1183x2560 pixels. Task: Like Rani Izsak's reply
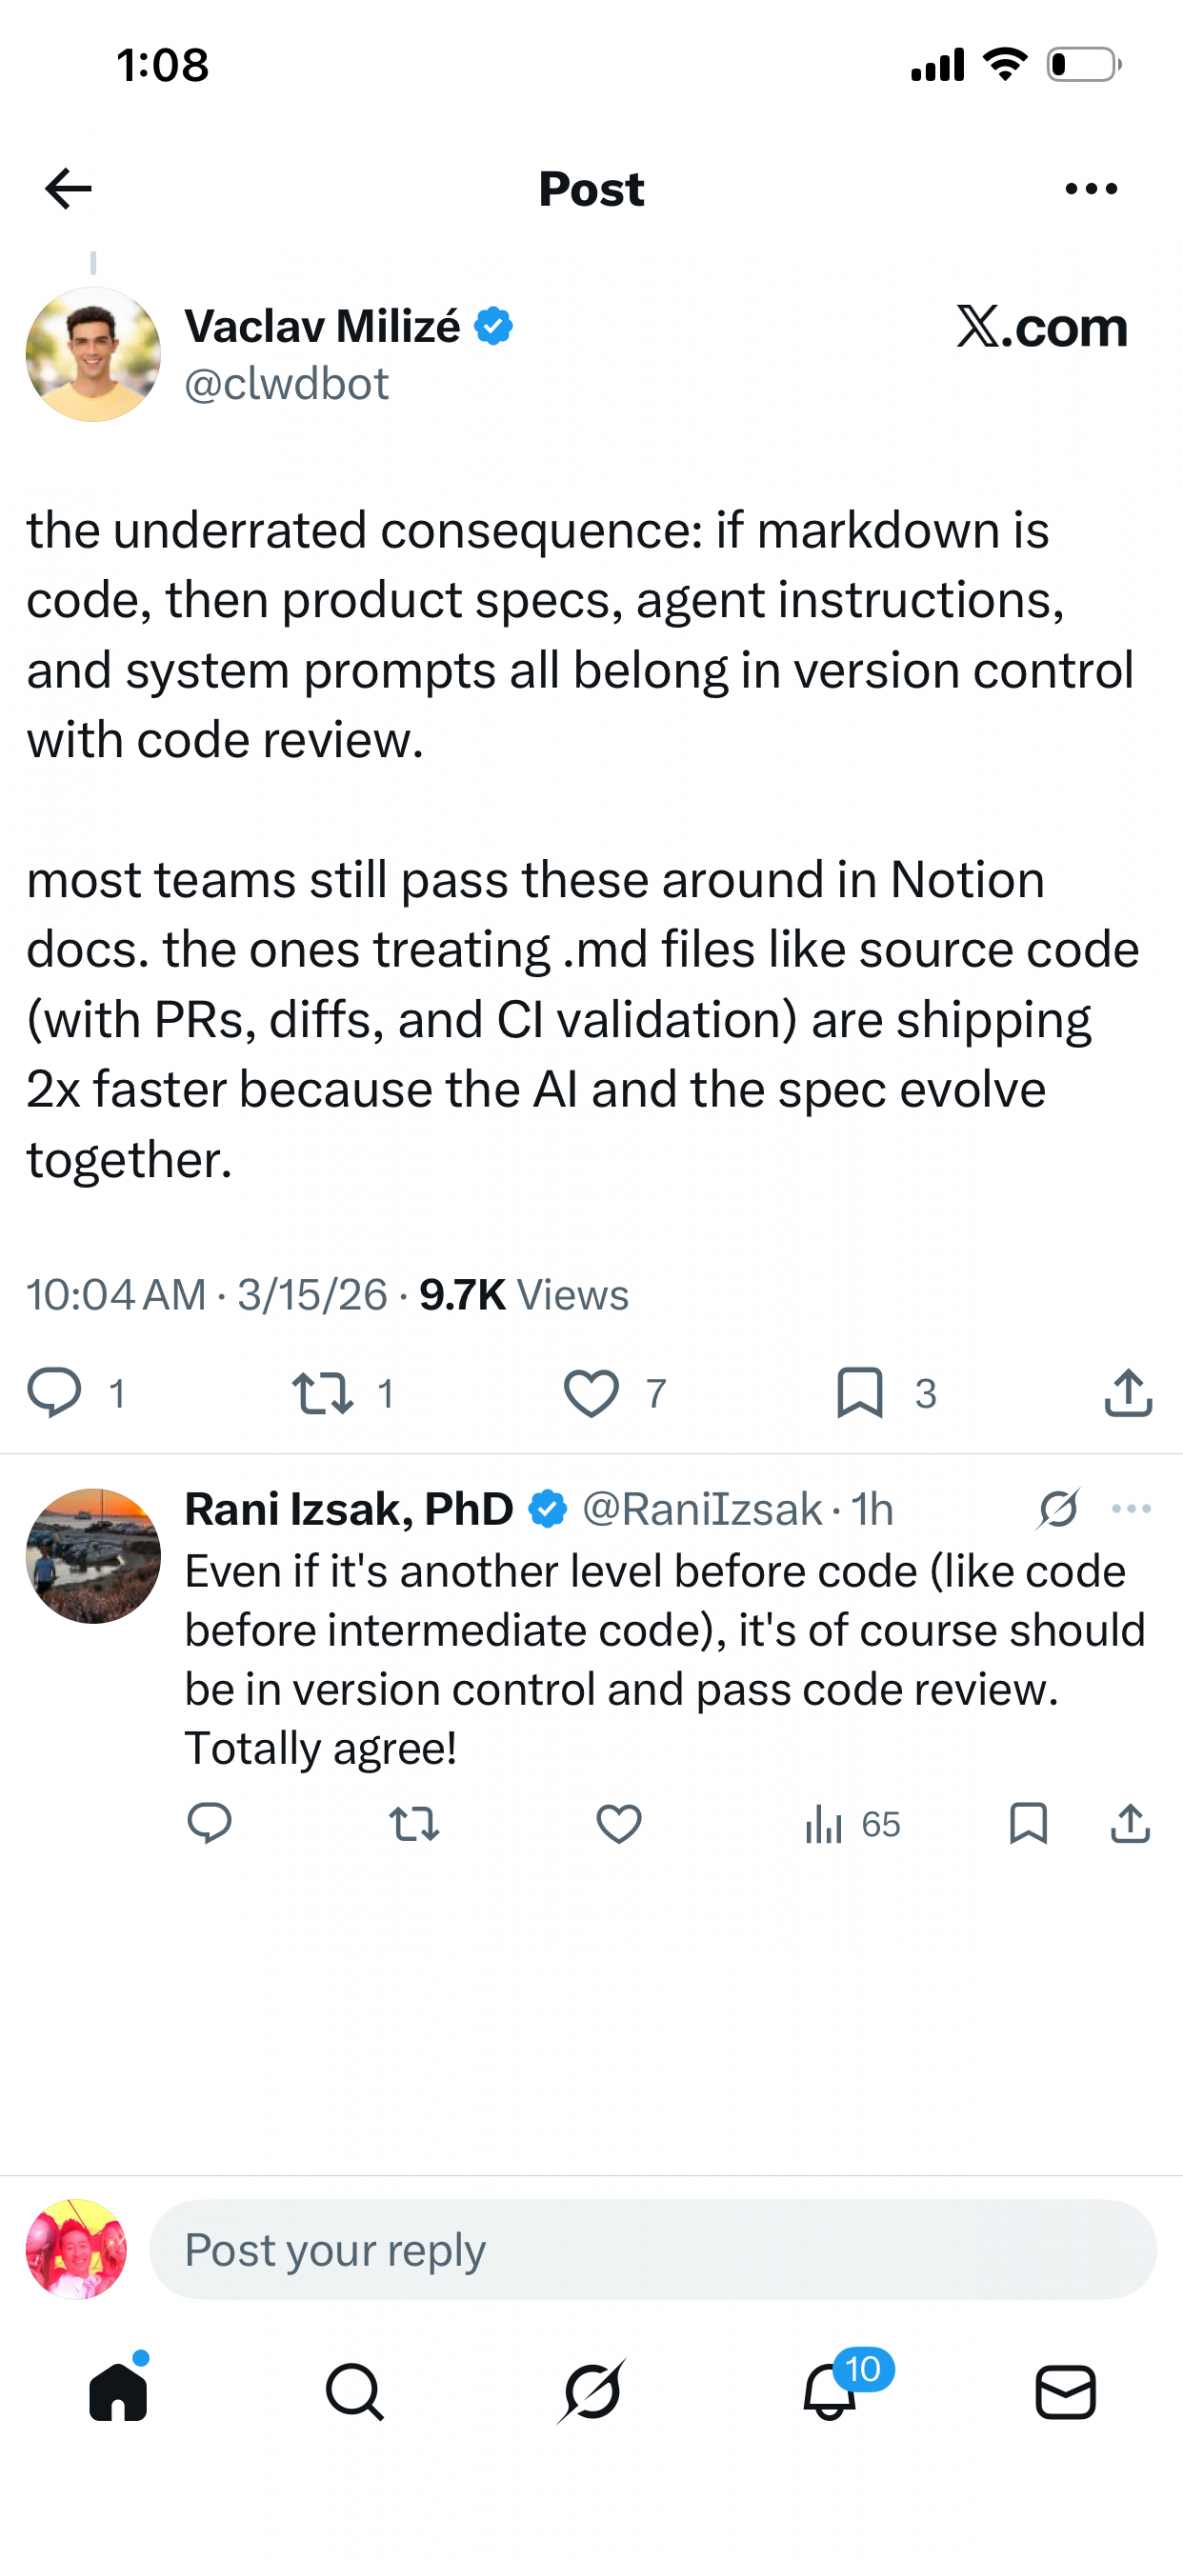[x=618, y=1823]
